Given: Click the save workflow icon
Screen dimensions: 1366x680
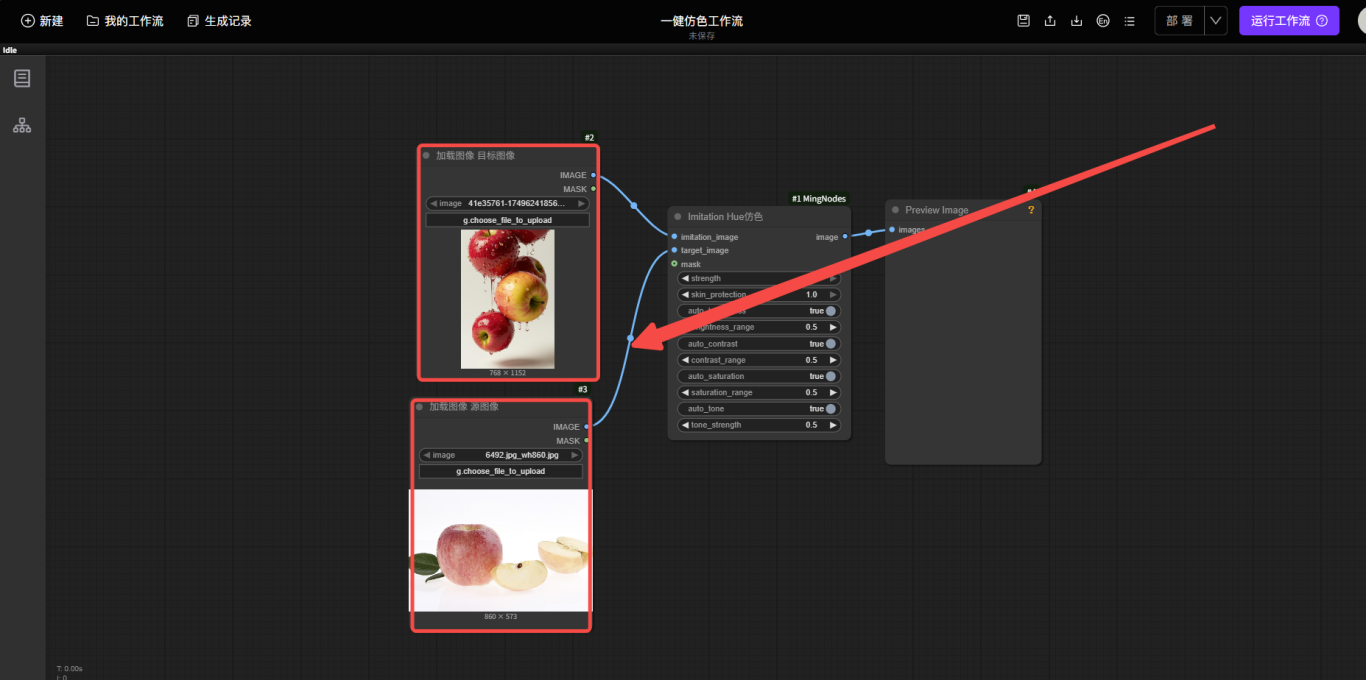Looking at the screenshot, I should [x=1024, y=21].
